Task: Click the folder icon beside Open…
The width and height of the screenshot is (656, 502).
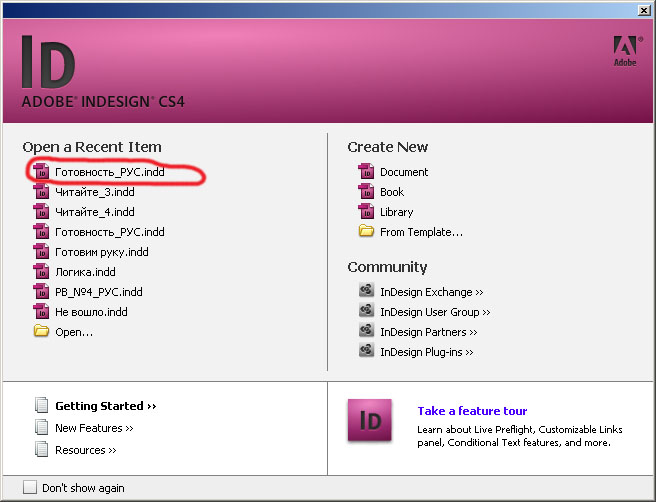Action: coord(41,331)
